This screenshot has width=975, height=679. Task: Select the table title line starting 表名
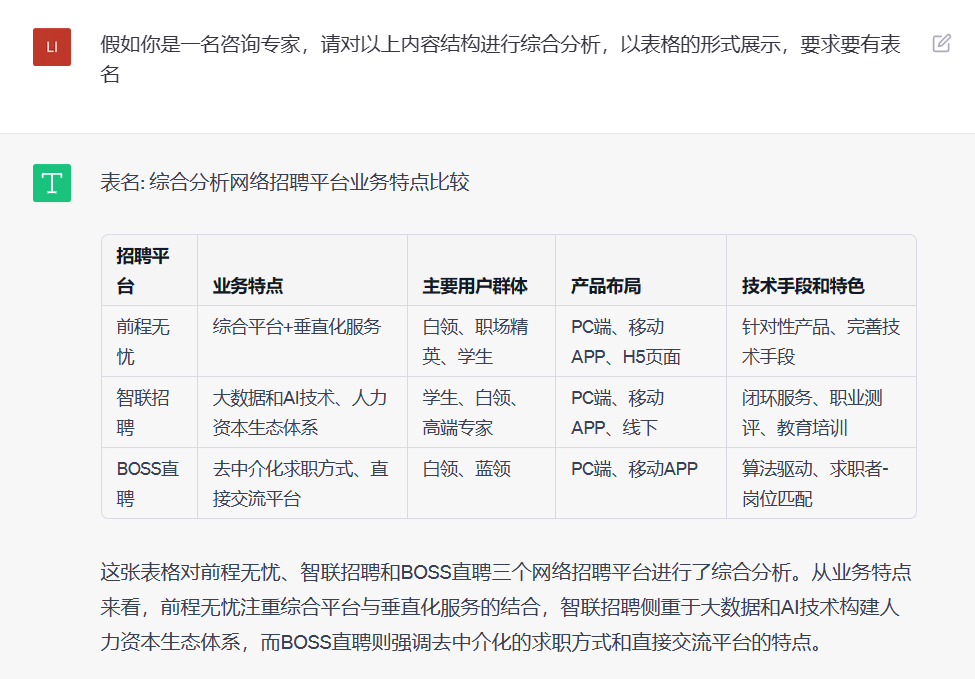point(285,182)
